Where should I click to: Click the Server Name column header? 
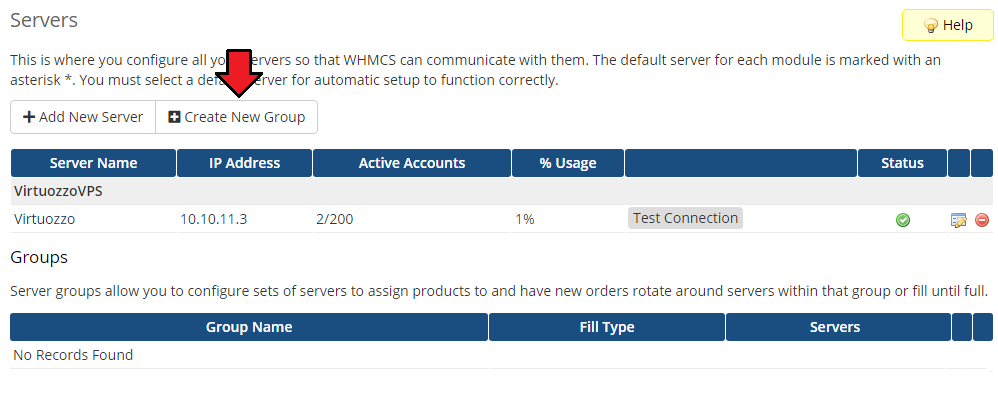94,163
